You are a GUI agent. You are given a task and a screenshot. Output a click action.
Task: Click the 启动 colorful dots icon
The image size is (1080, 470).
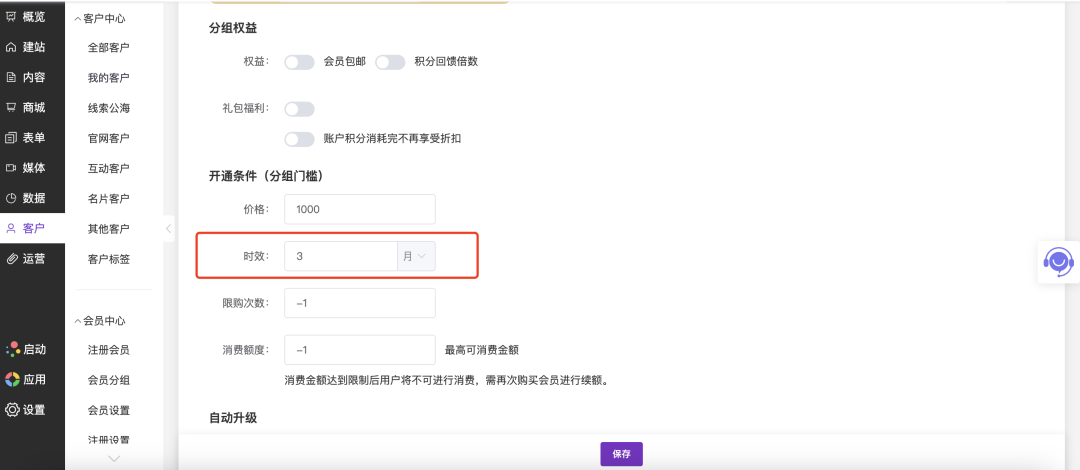click(x=12, y=349)
